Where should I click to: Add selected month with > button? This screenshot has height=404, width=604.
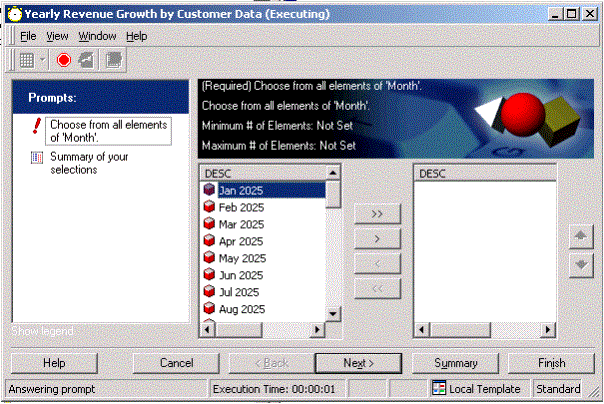(x=377, y=239)
